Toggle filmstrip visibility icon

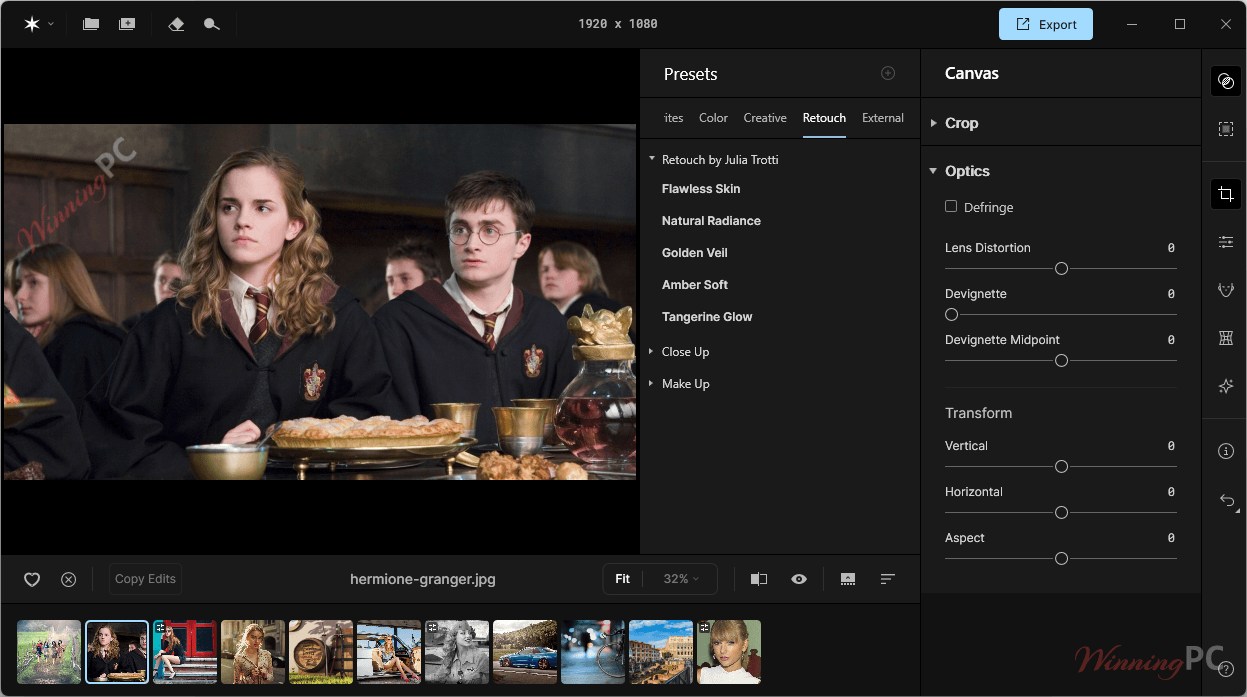coord(848,579)
